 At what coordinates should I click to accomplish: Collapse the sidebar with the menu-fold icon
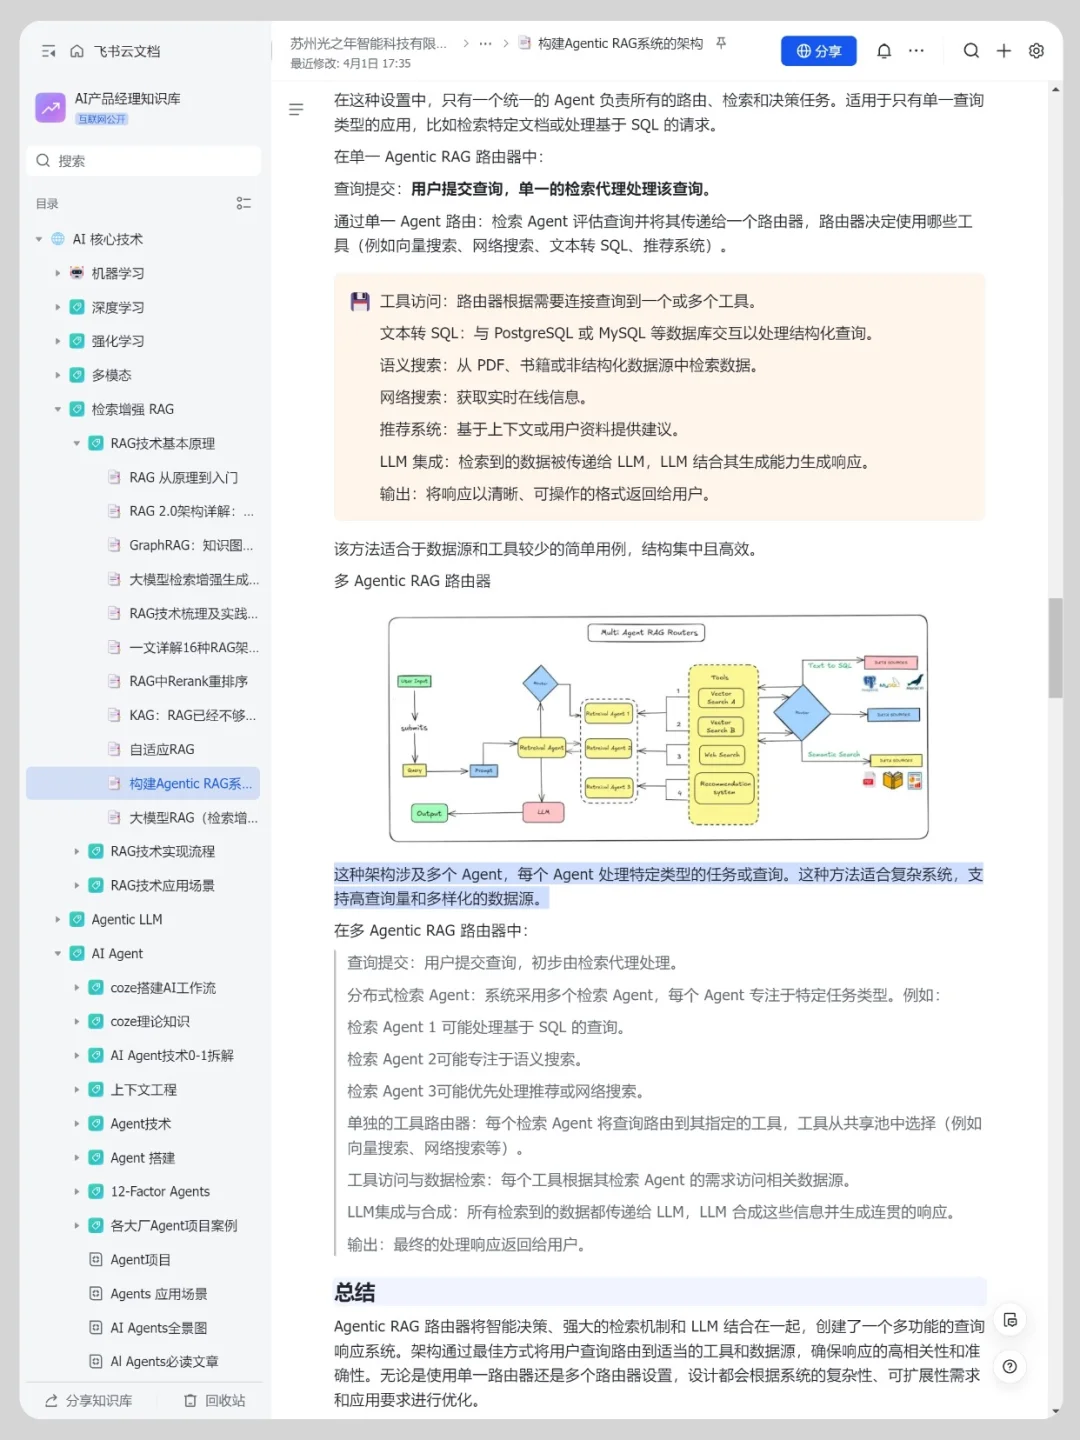click(x=48, y=51)
